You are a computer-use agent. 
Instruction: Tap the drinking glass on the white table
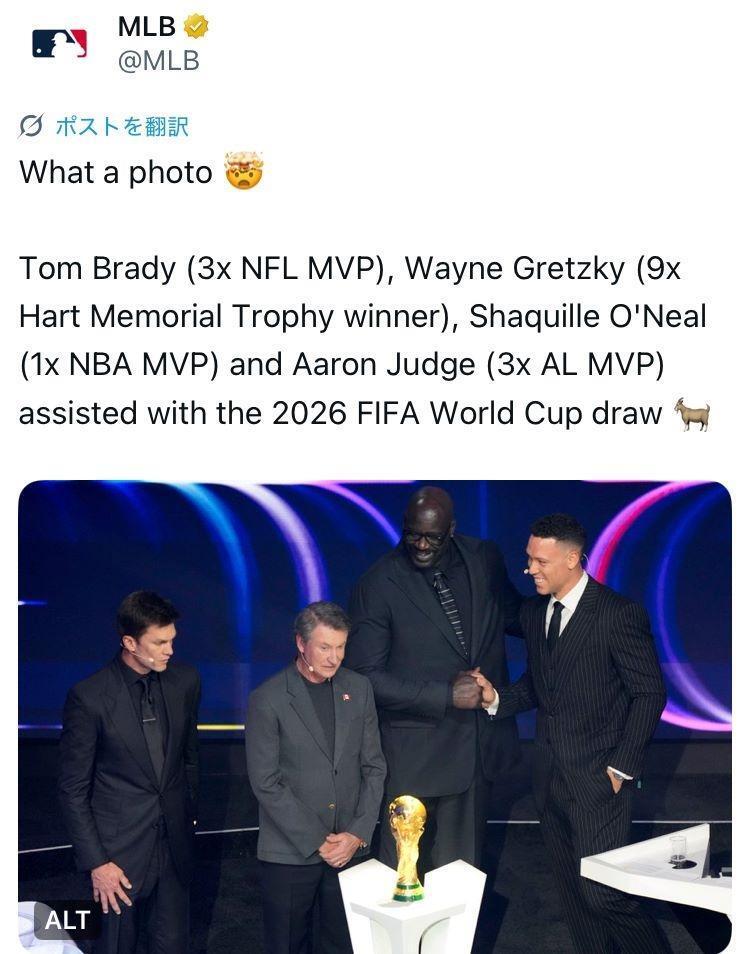(678, 850)
